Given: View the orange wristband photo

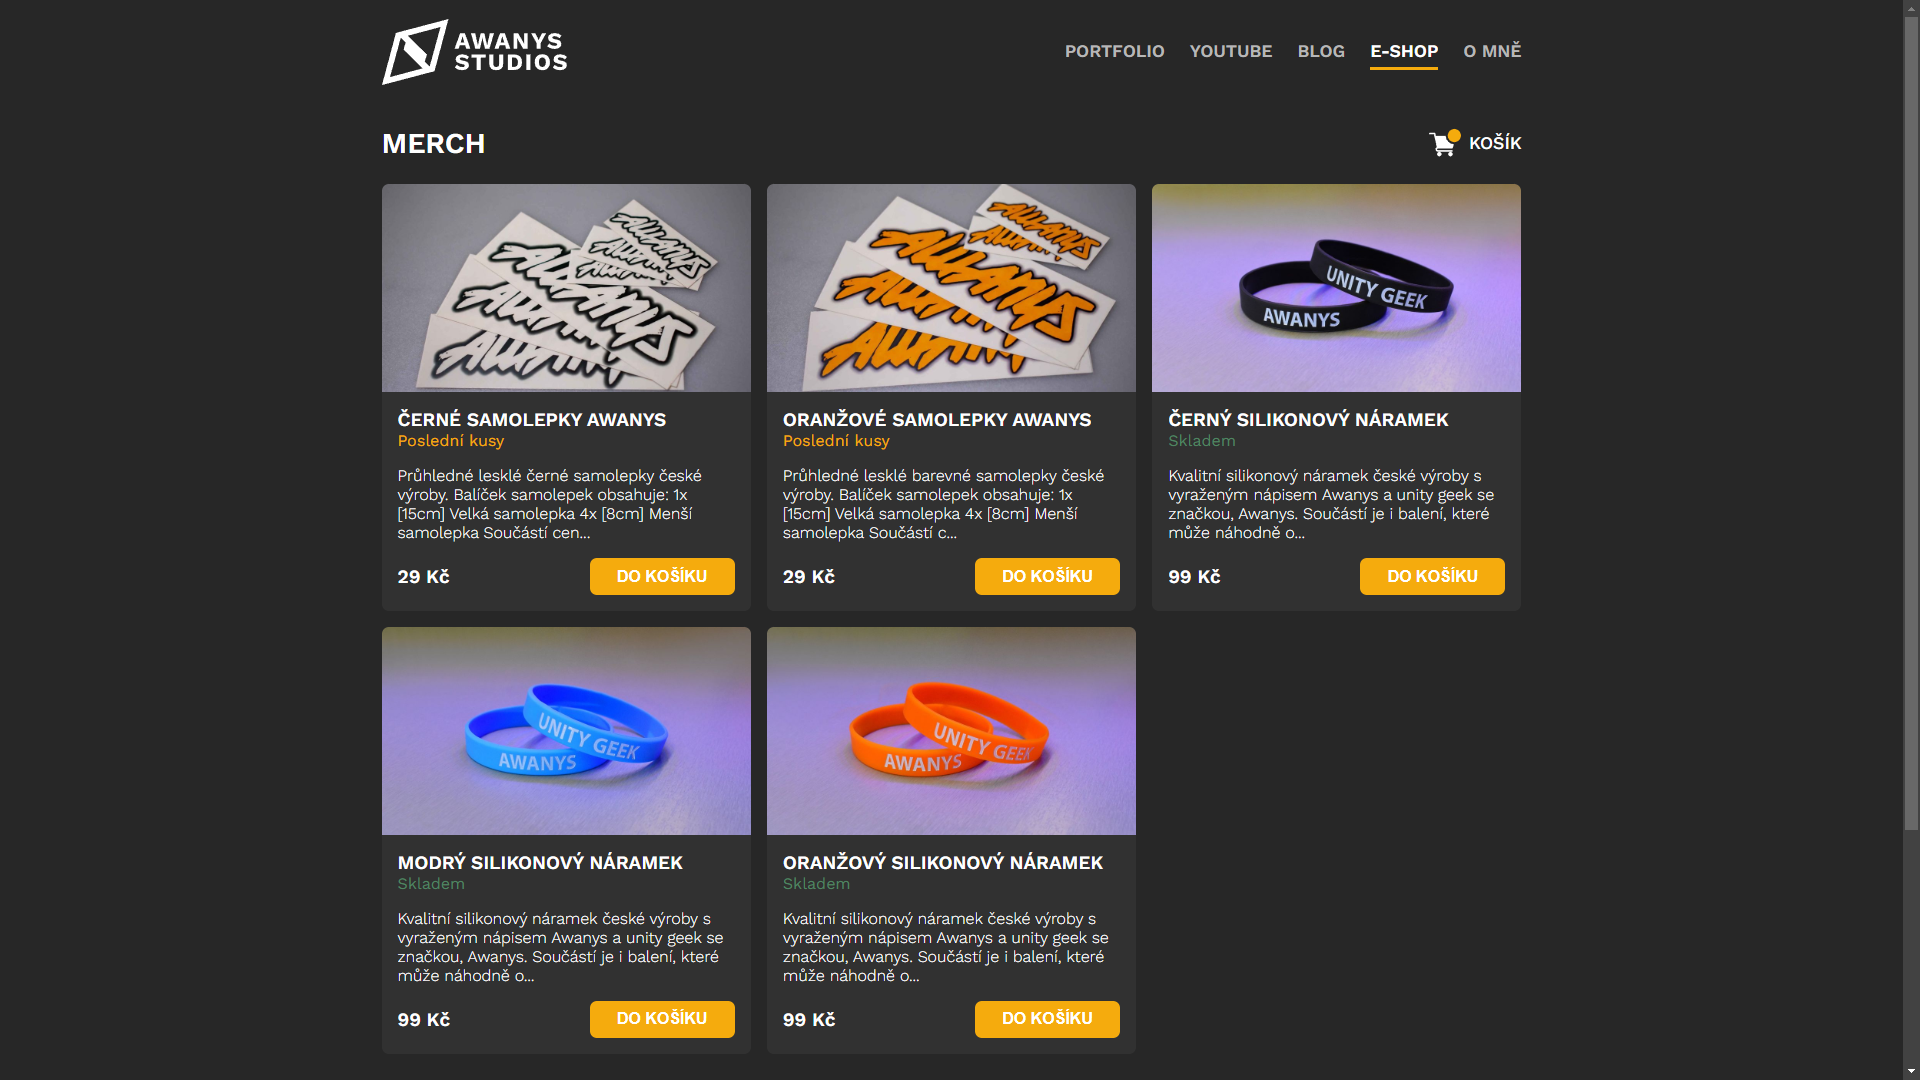Looking at the screenshot, I should (x=951, y=731).
